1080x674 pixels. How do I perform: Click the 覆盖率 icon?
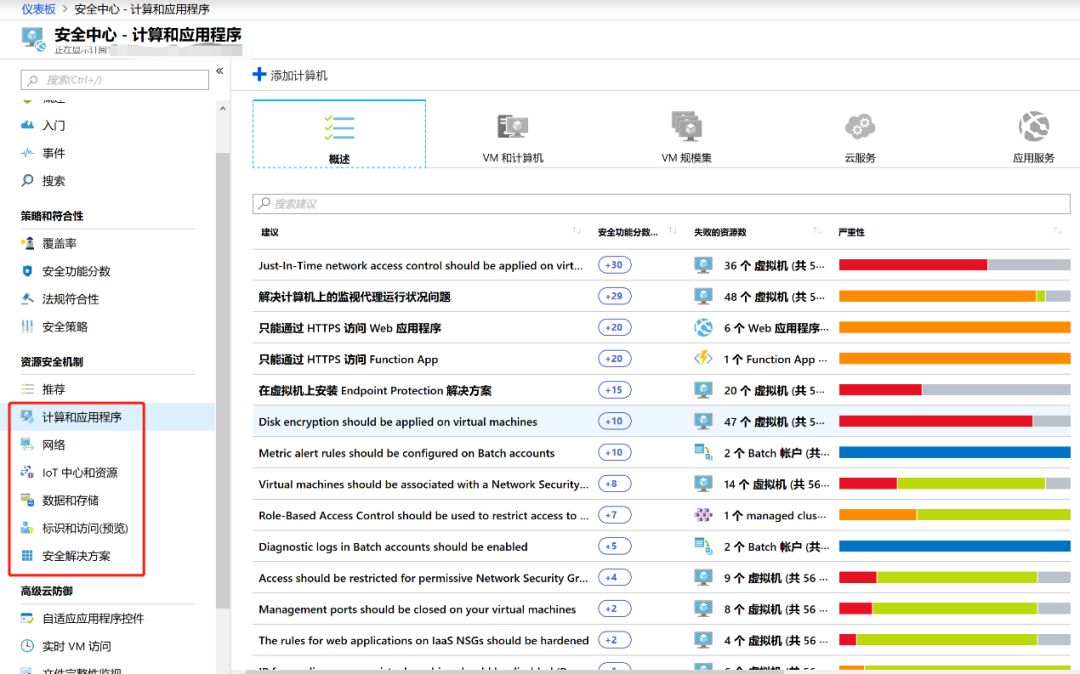point(28,243)
